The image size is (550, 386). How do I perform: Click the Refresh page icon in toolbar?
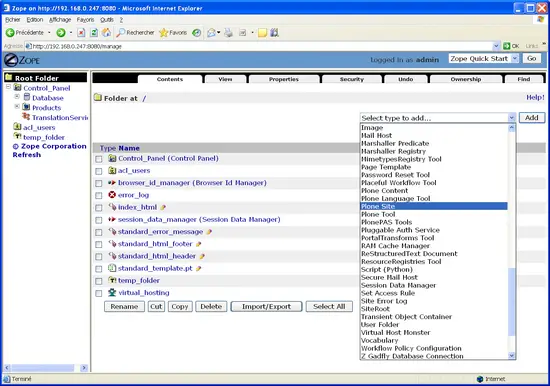pyautogui.click(x=94, y=33)
